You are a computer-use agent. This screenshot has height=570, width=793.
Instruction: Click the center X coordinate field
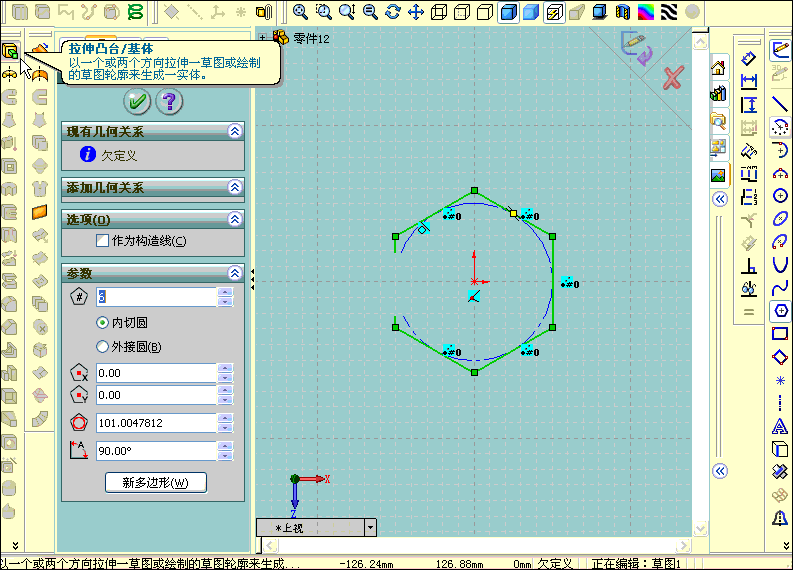click(x=157, y=373)
